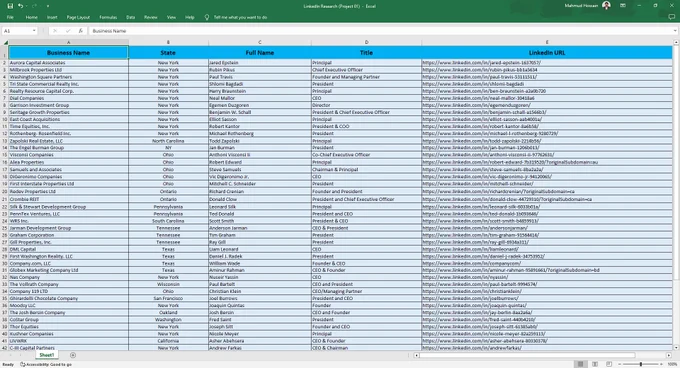Screen dimensions: 680x368
Task: Open the View ribbon tab
Action: click(x=171, y=17)
